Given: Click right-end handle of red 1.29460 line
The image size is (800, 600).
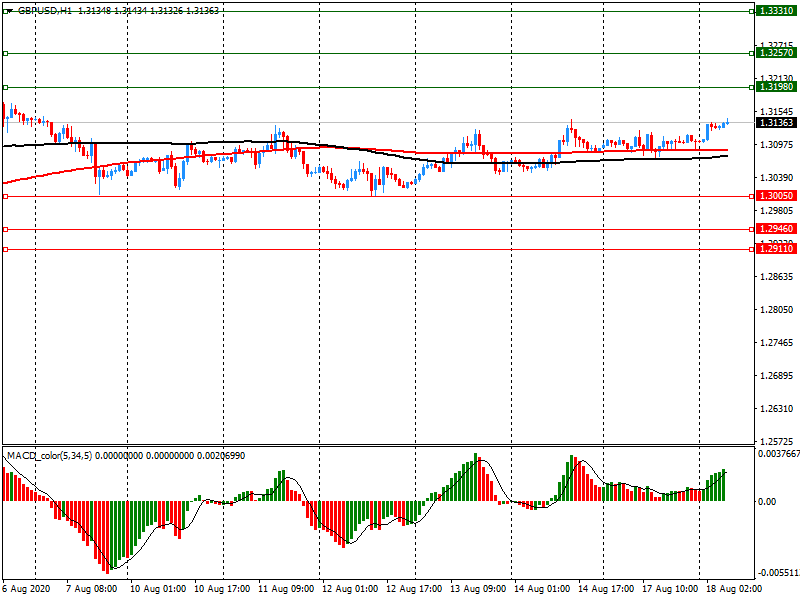Looking at the screenshot, I should pos(751,230).
